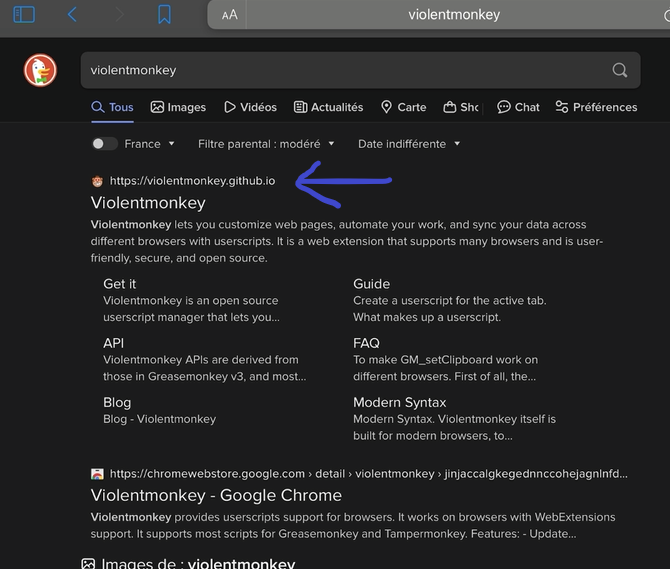Switch to the Vidéos tab
Viewport: 670px width, 569px height.
tap(250, 107)
